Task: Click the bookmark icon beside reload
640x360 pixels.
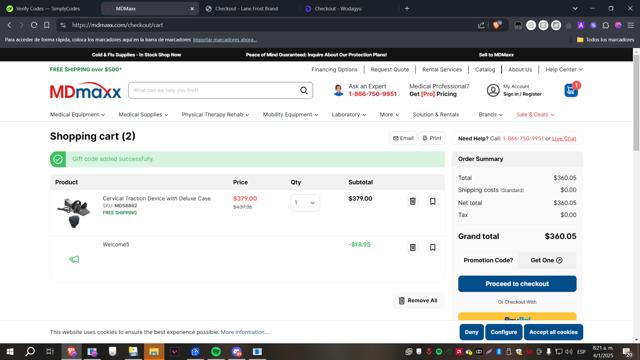Action: click(47, 25)
